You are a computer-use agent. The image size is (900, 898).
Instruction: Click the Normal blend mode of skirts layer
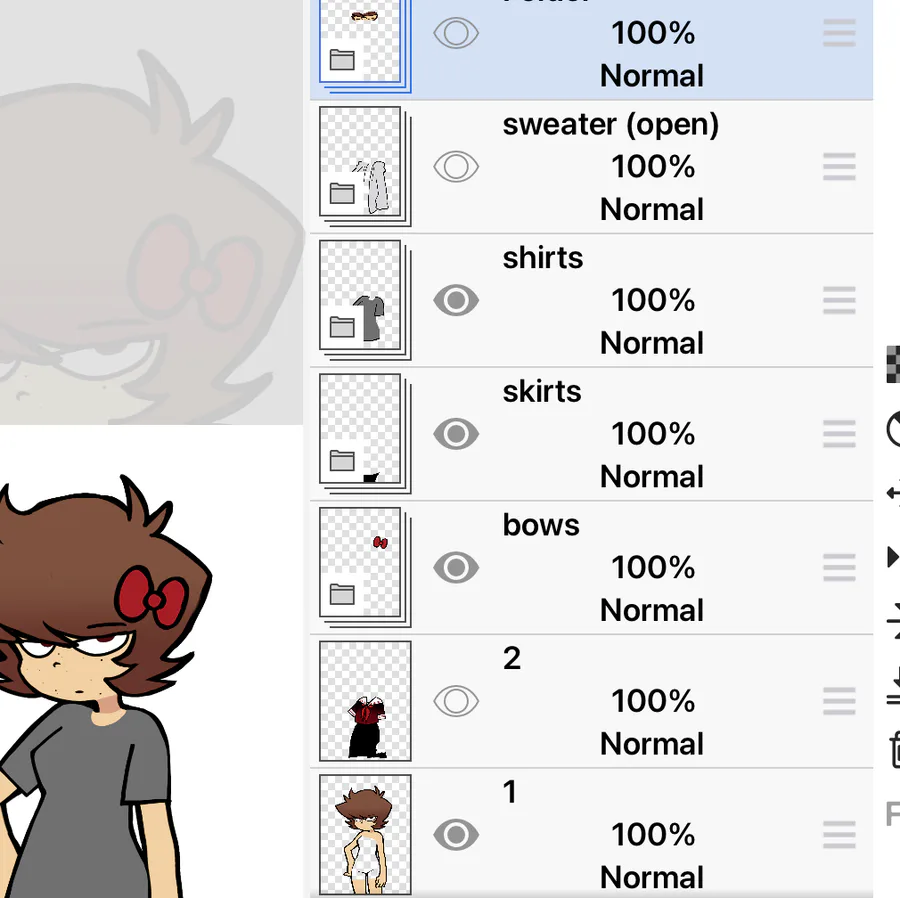click(652, 476)
